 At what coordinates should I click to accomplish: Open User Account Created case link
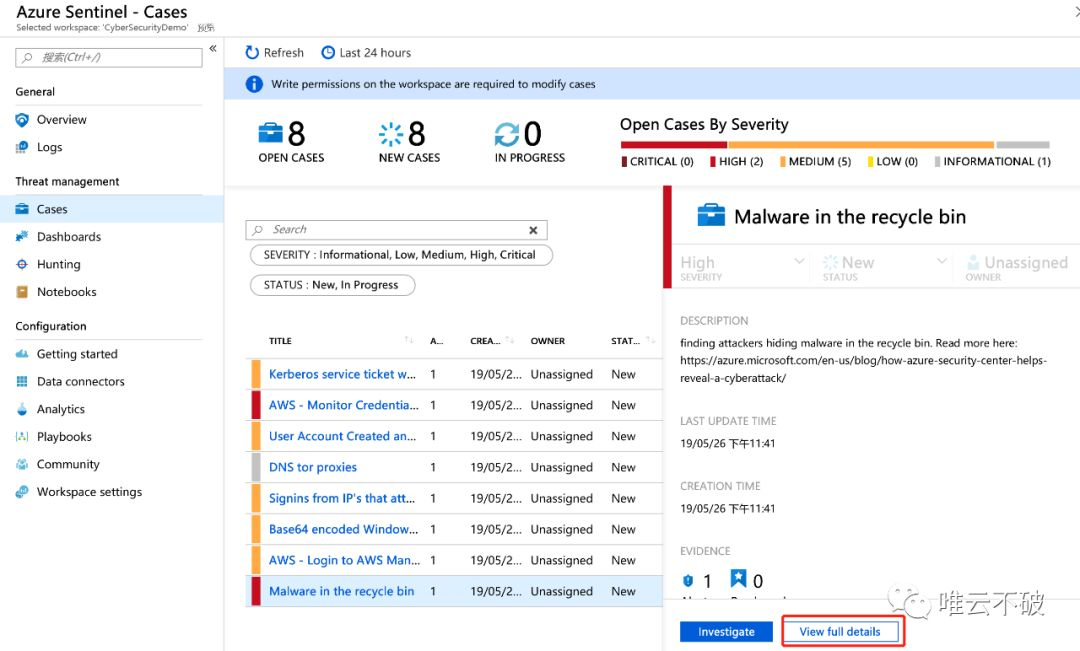point(342,436)
